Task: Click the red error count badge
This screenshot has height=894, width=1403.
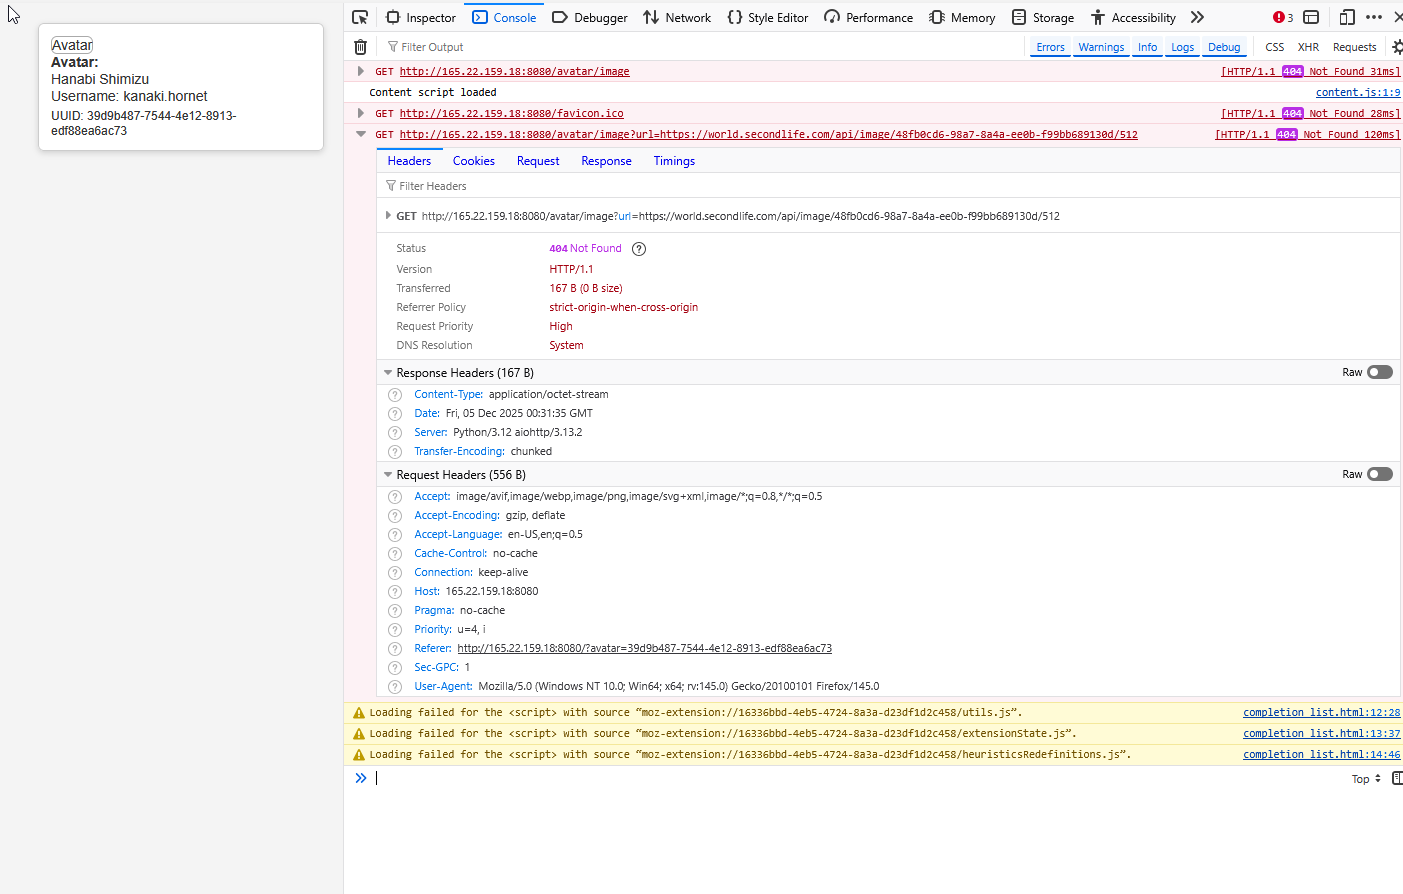Action: (x=1283, y=17)
